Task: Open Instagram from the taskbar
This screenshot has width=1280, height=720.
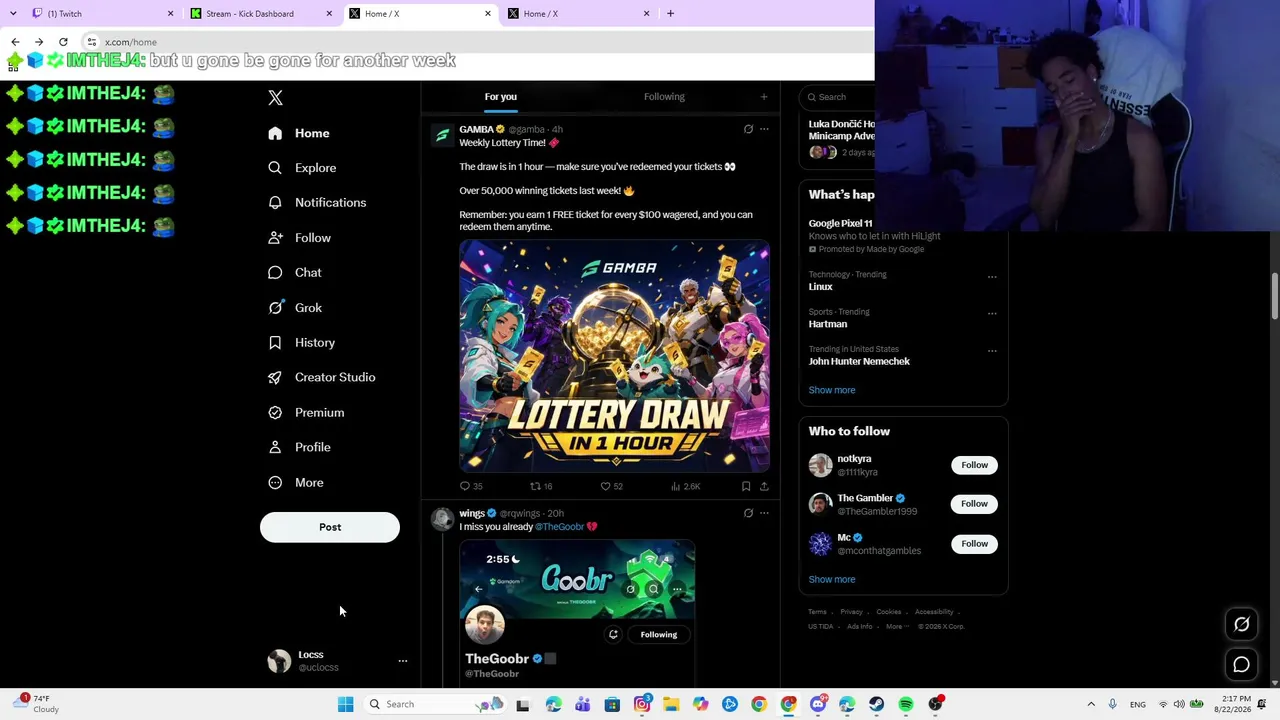Action: coord(642,704)
